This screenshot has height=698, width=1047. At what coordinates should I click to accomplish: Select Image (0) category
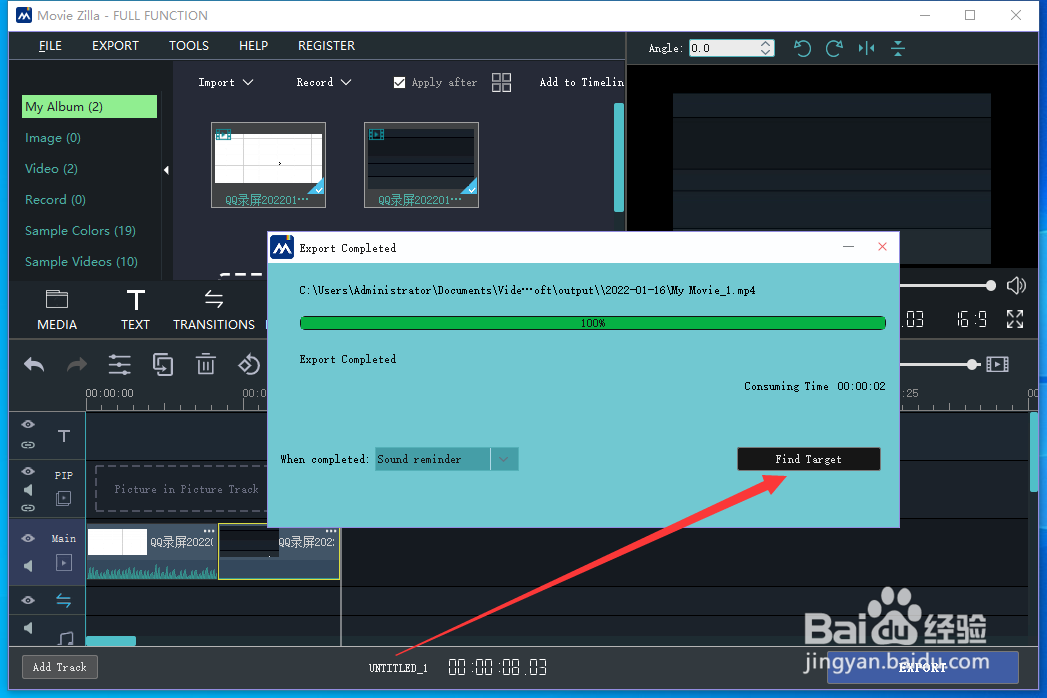tap(53, 138)
